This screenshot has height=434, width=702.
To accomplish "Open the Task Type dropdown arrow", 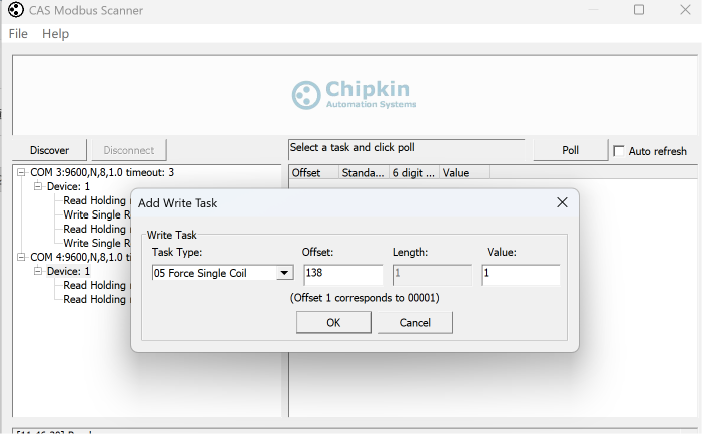I will (x=284, y=273).
